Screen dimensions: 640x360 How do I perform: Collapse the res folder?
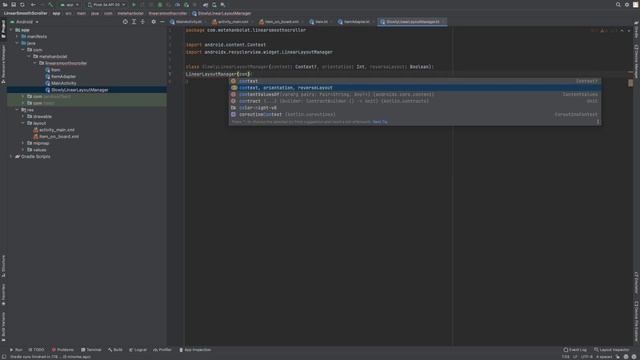tap(17, 110)
